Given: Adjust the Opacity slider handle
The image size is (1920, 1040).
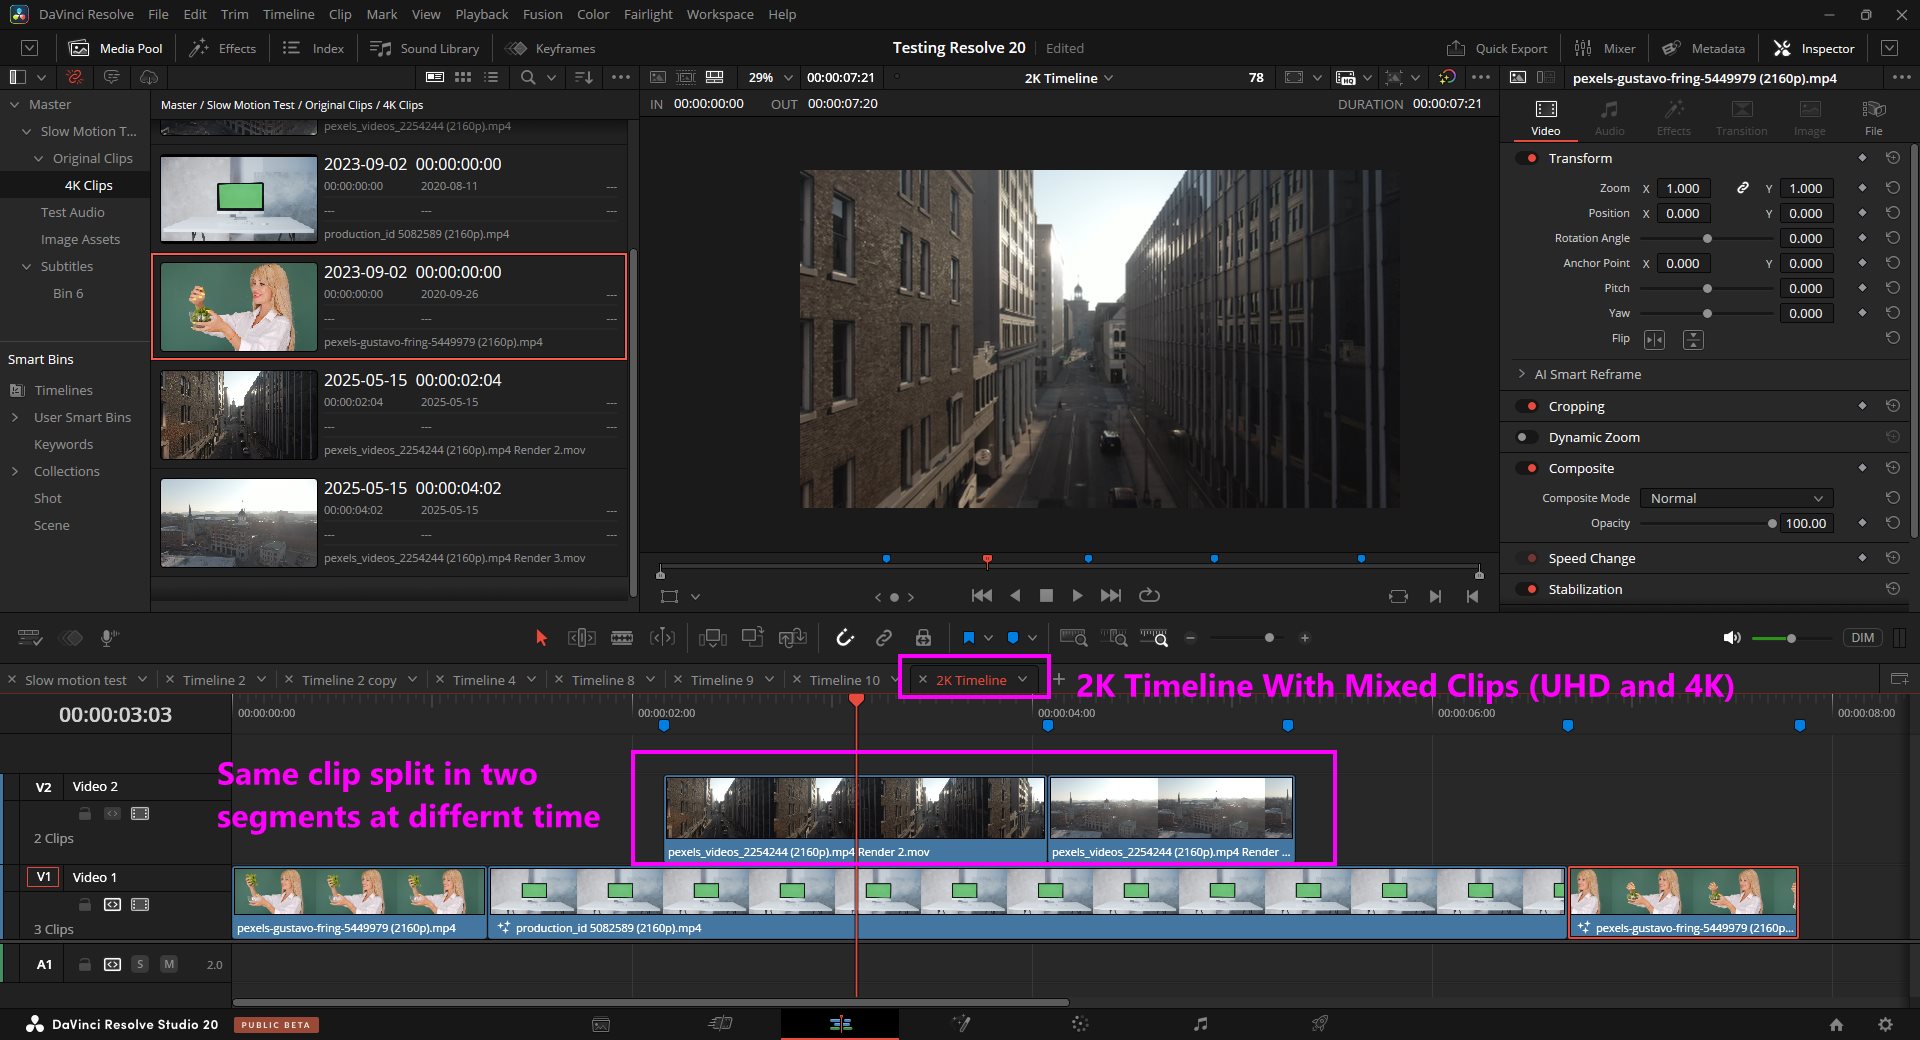Looking at the screenshot, I should [1772, 523].
